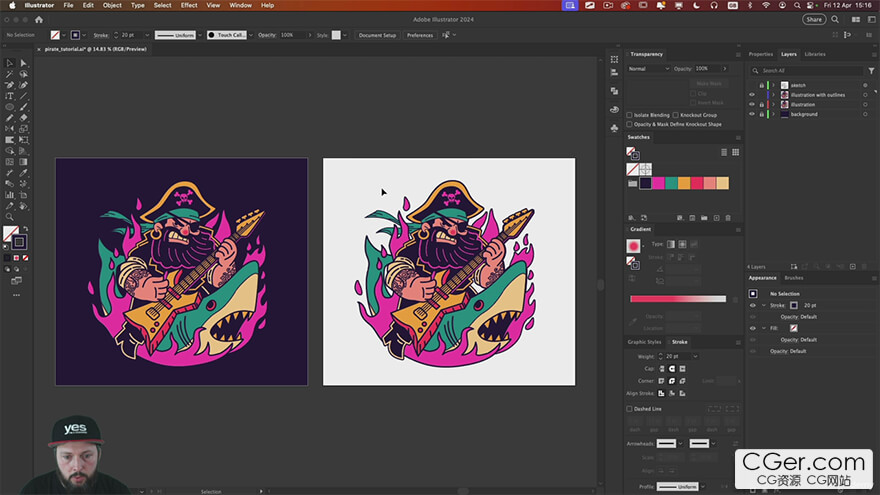This screenshot has width=880, height=495.
Task: Choose round cap in Stroke panel
Action: 672,369
